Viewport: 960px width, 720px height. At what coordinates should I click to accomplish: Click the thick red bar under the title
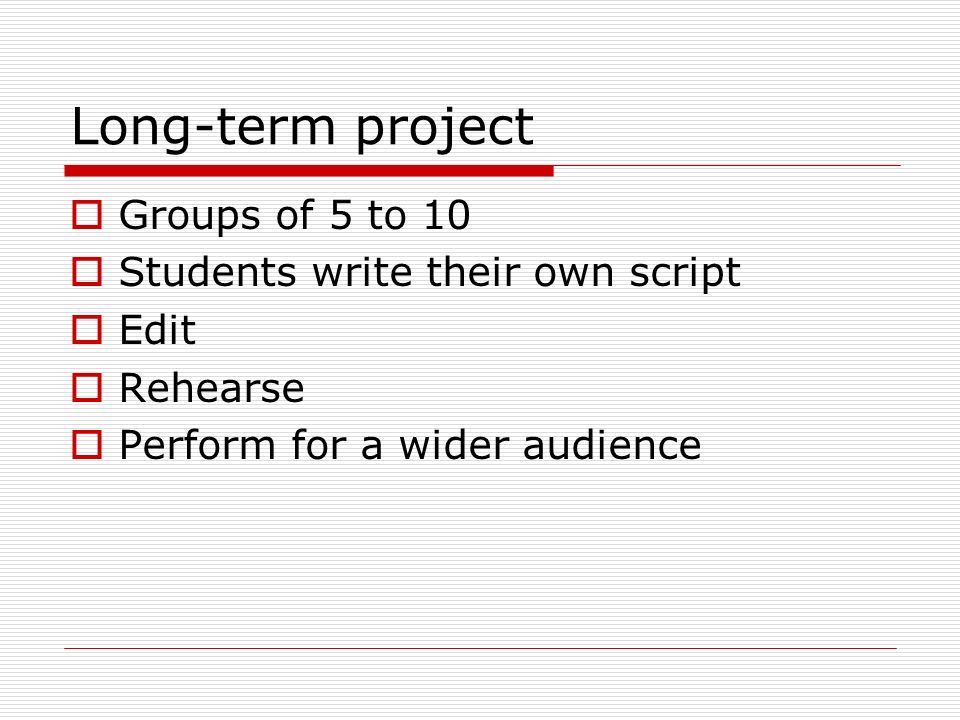tap(309, 171)
